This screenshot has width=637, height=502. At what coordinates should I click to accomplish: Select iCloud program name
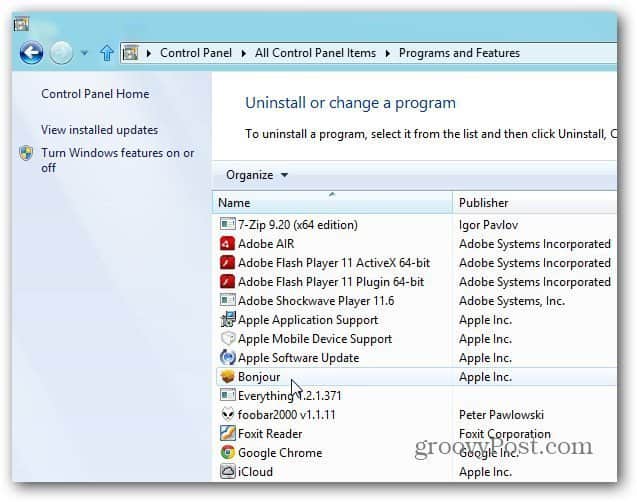pyautogui.click(x=255, y=472)
